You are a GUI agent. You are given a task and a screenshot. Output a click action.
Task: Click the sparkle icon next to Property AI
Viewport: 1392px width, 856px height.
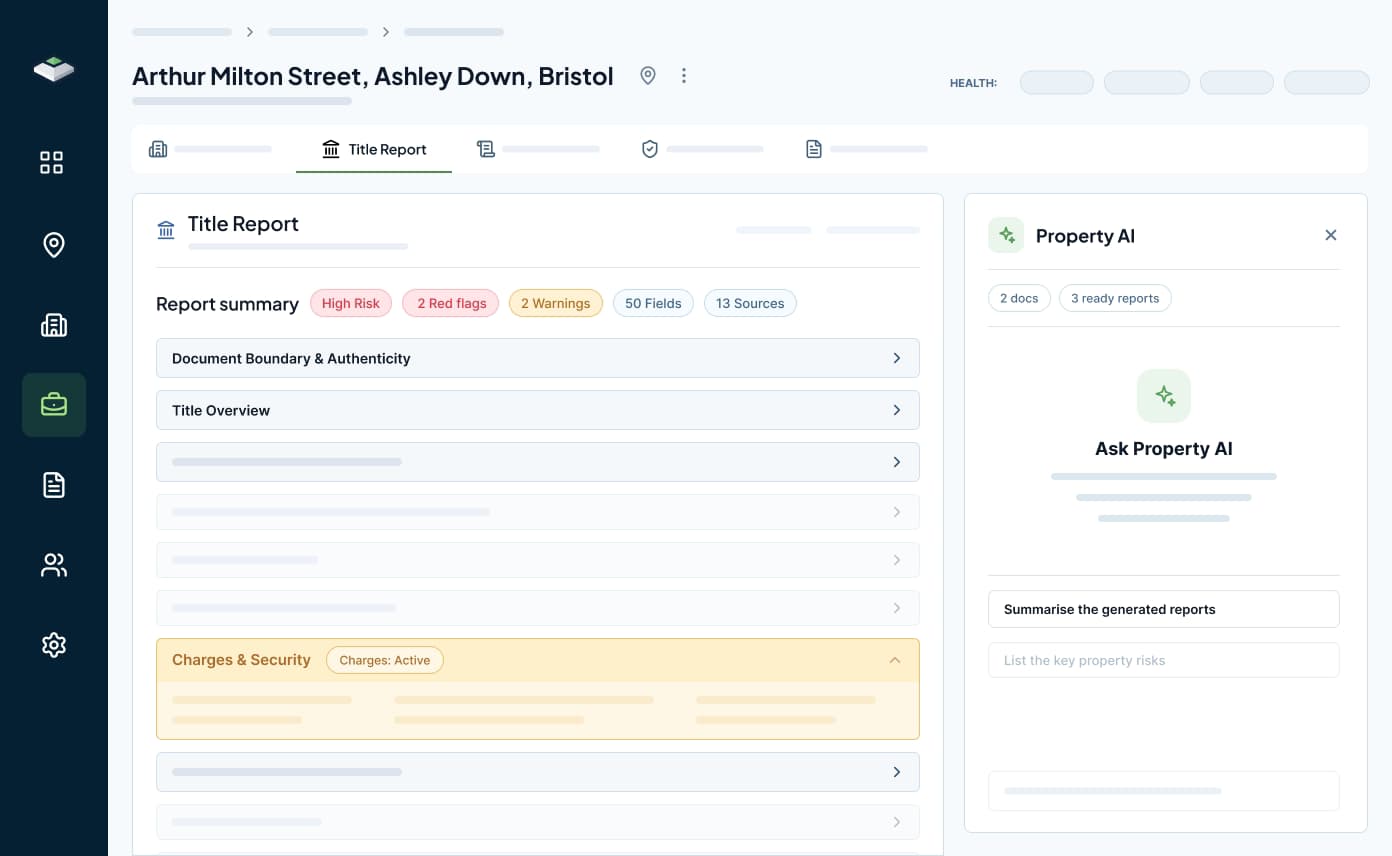point(1006,235)
